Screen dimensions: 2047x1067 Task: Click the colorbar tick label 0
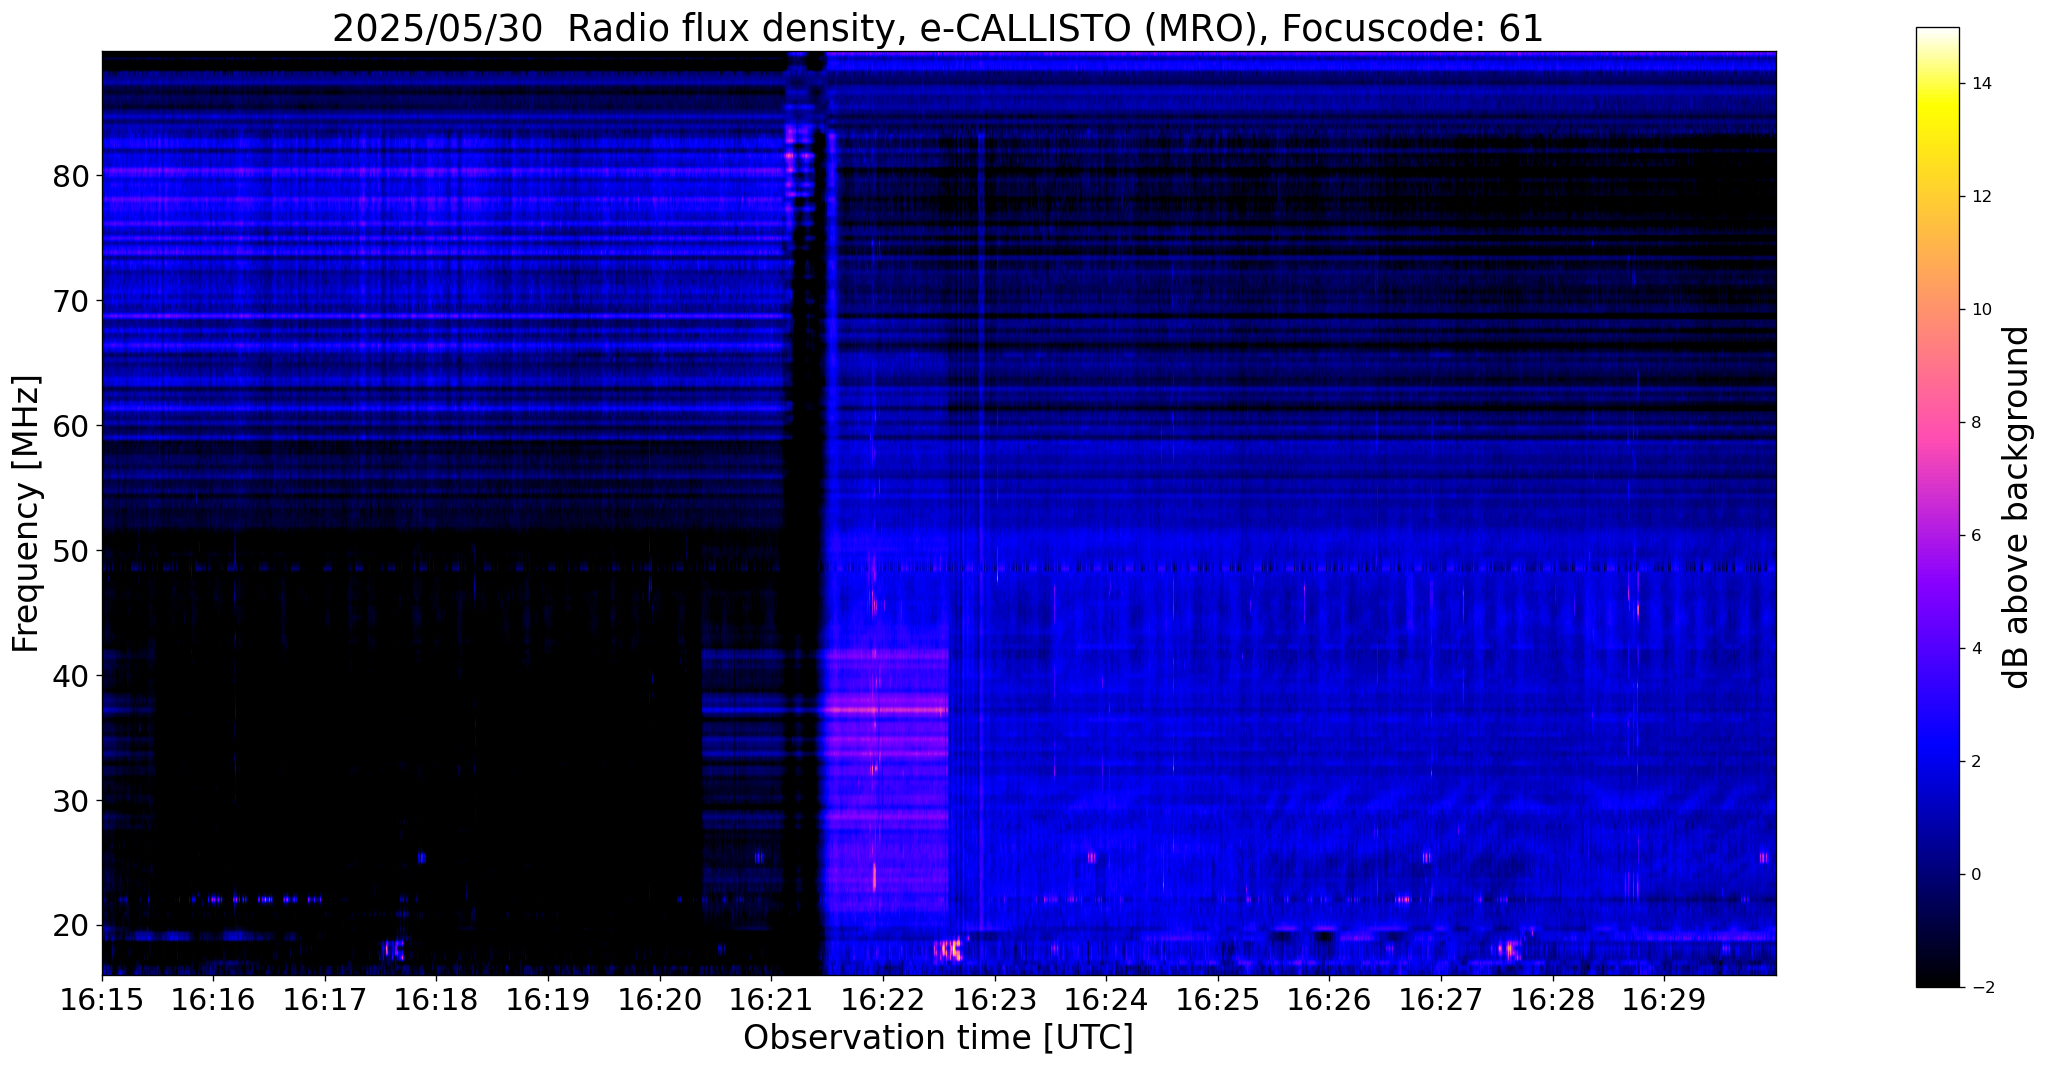point(1975,875)
